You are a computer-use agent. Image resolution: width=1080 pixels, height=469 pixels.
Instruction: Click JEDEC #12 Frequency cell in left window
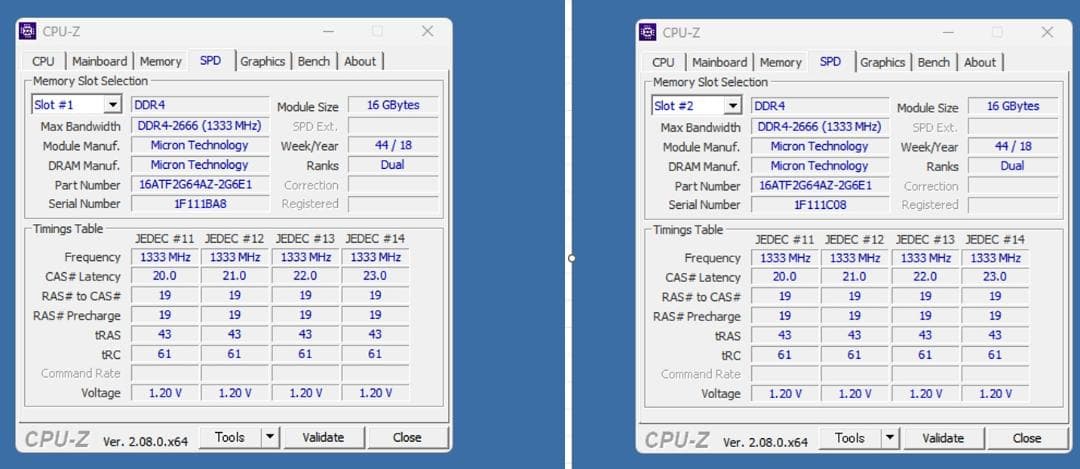pyautogui.click(x=235, y=257)
